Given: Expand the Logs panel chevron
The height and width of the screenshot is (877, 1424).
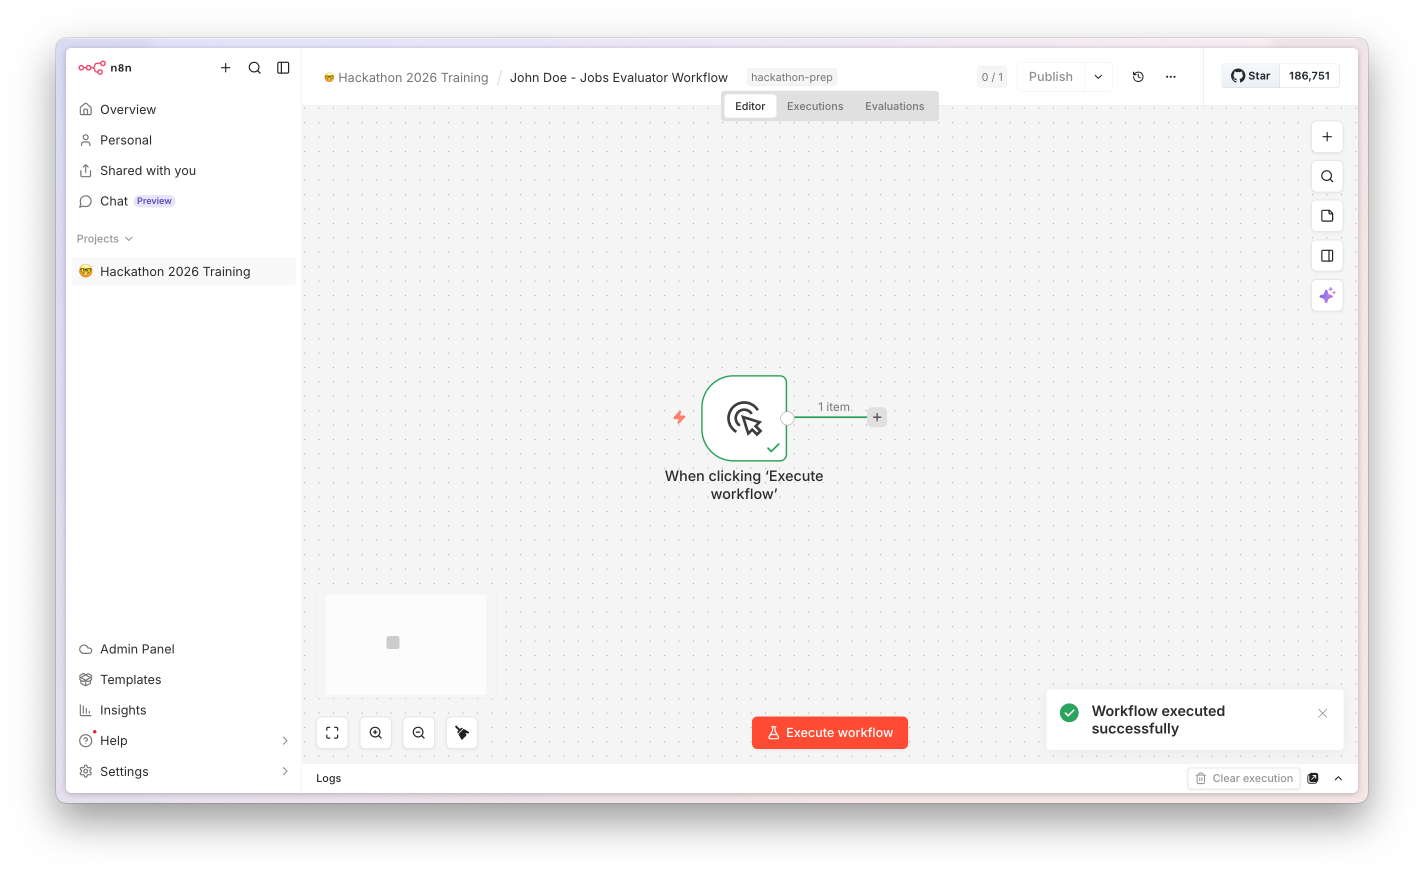Looking at the screenshot, I should coord(1338,778).
